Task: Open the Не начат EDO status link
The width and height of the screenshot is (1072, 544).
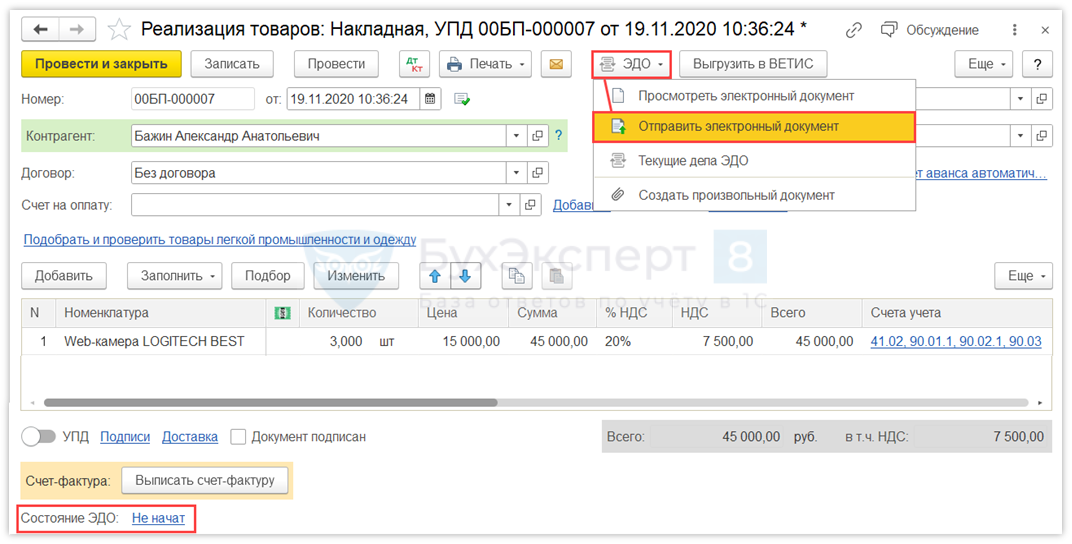Action: tap(158, 519)
